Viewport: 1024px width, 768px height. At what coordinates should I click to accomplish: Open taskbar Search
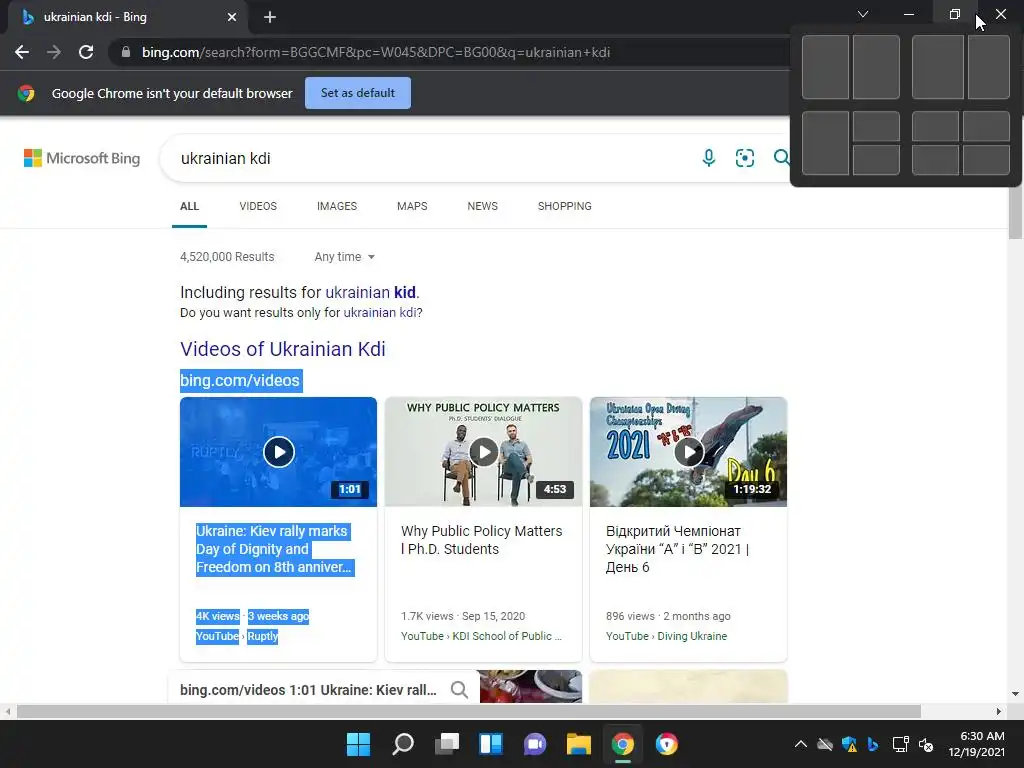point(403,744)
